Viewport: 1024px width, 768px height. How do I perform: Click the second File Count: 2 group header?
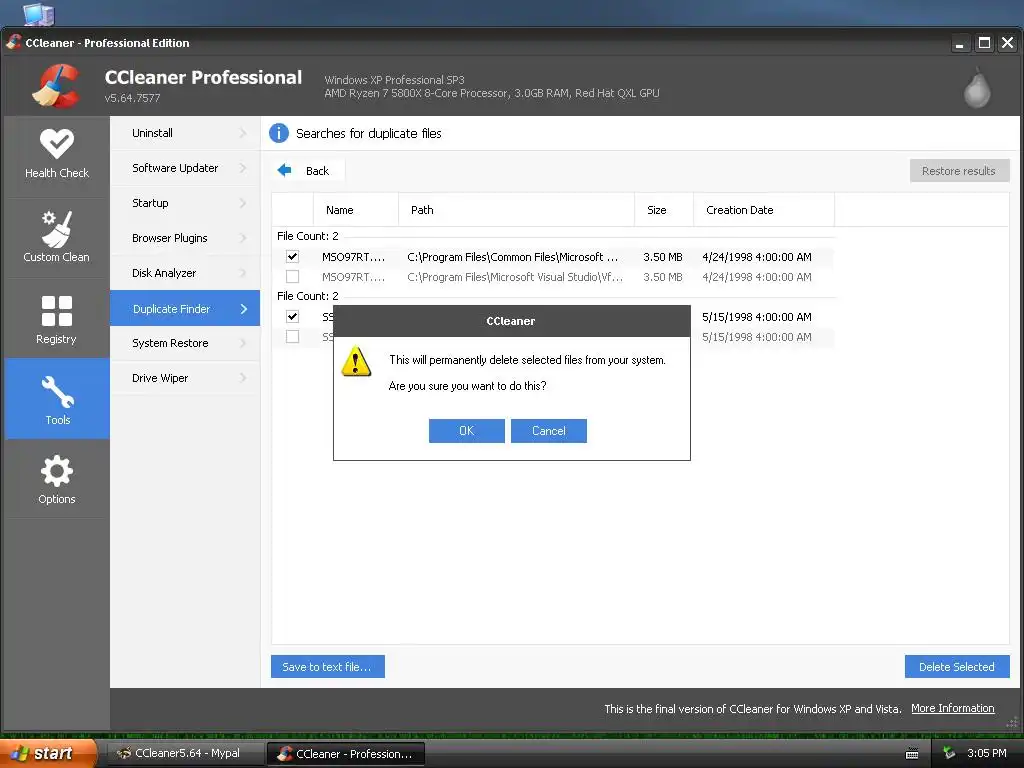click(308, 296)
